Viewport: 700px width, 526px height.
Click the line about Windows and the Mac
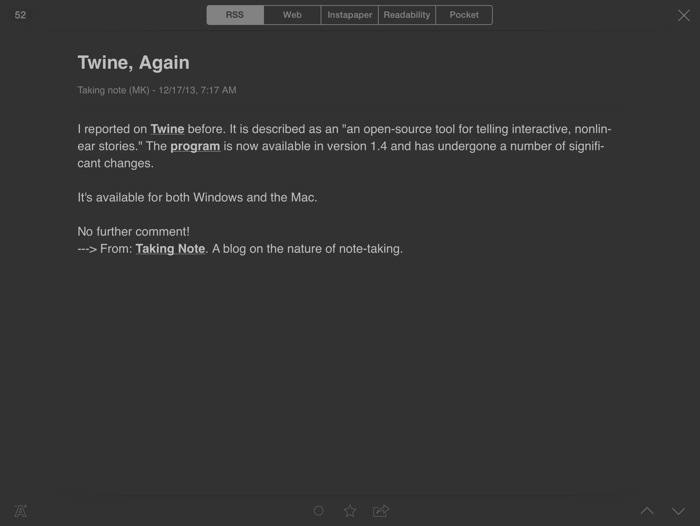pyautogui.click(x=197, y=197)
